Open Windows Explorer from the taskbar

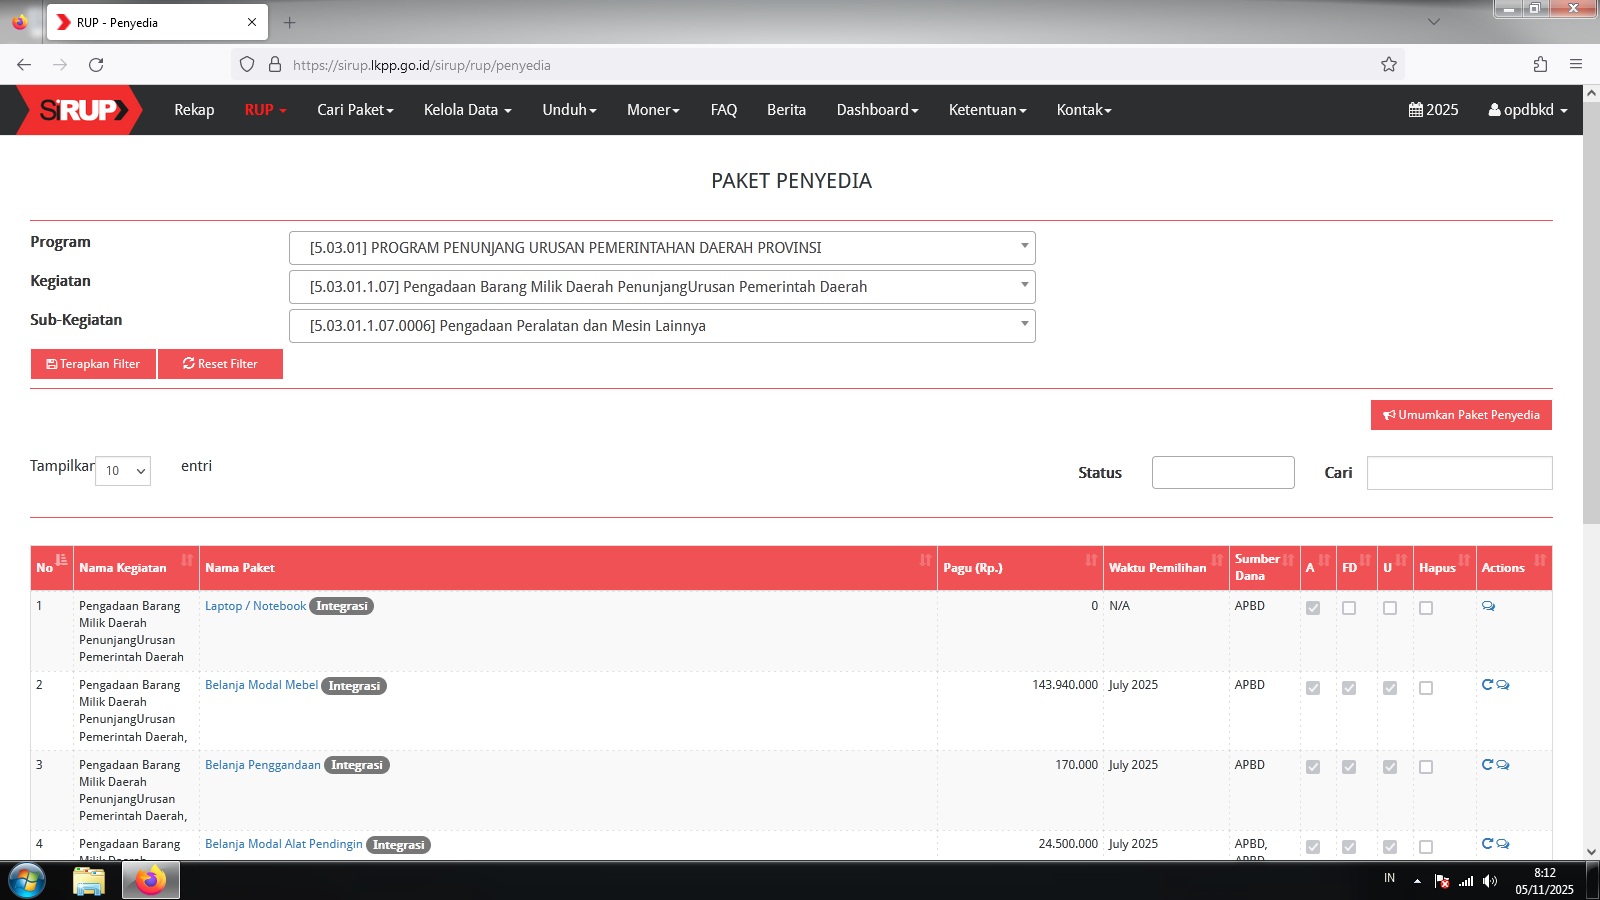89,881
